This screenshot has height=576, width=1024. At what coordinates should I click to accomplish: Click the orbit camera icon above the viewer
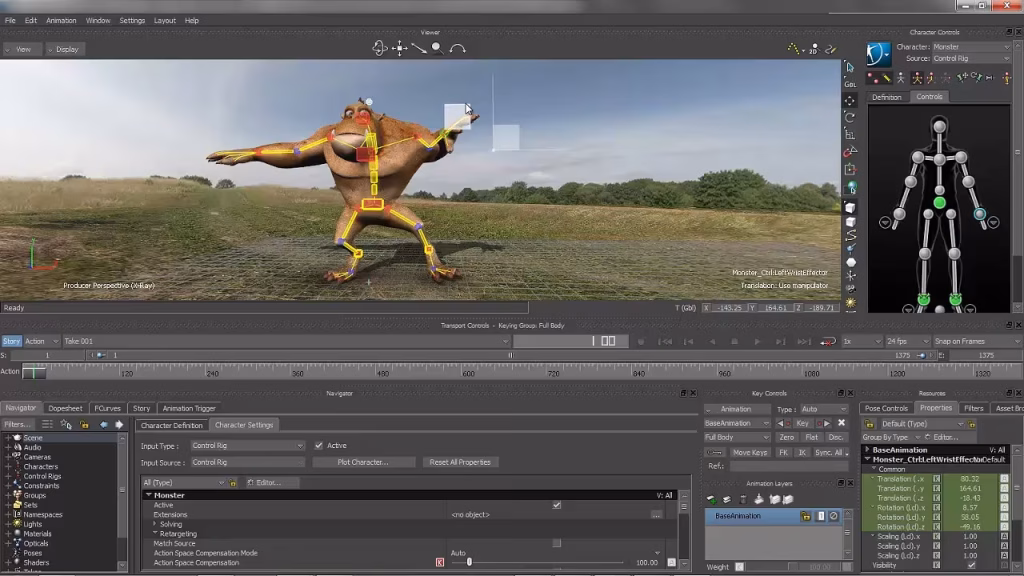click(381, 46)
